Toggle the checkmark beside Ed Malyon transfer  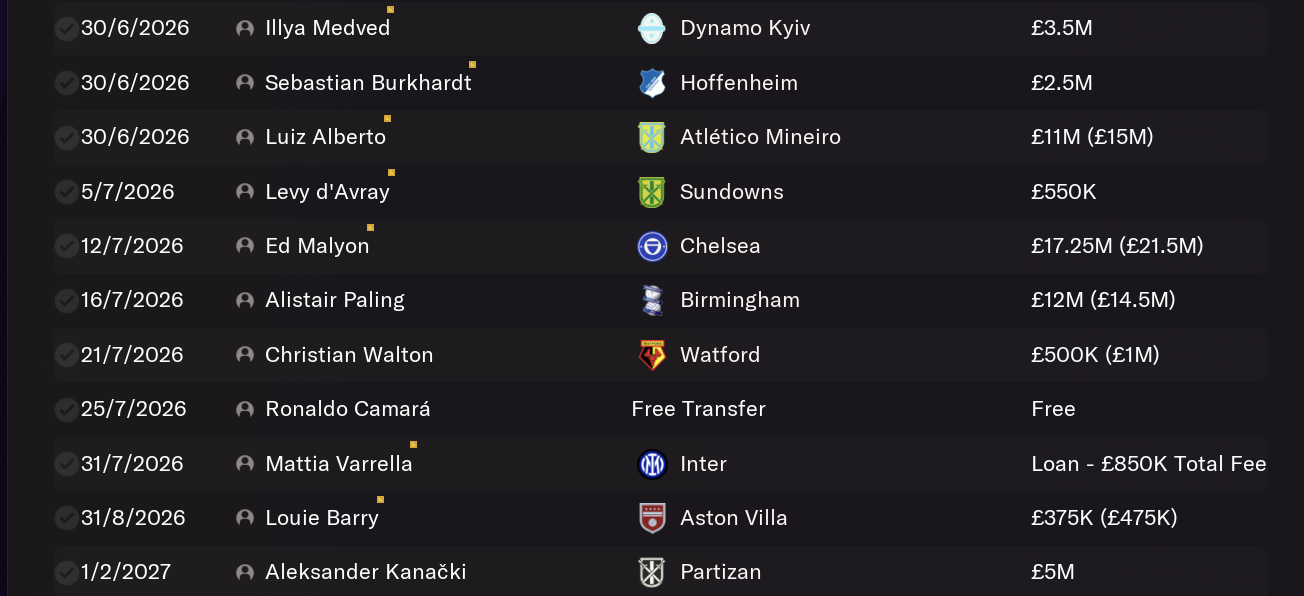point(66,246)
